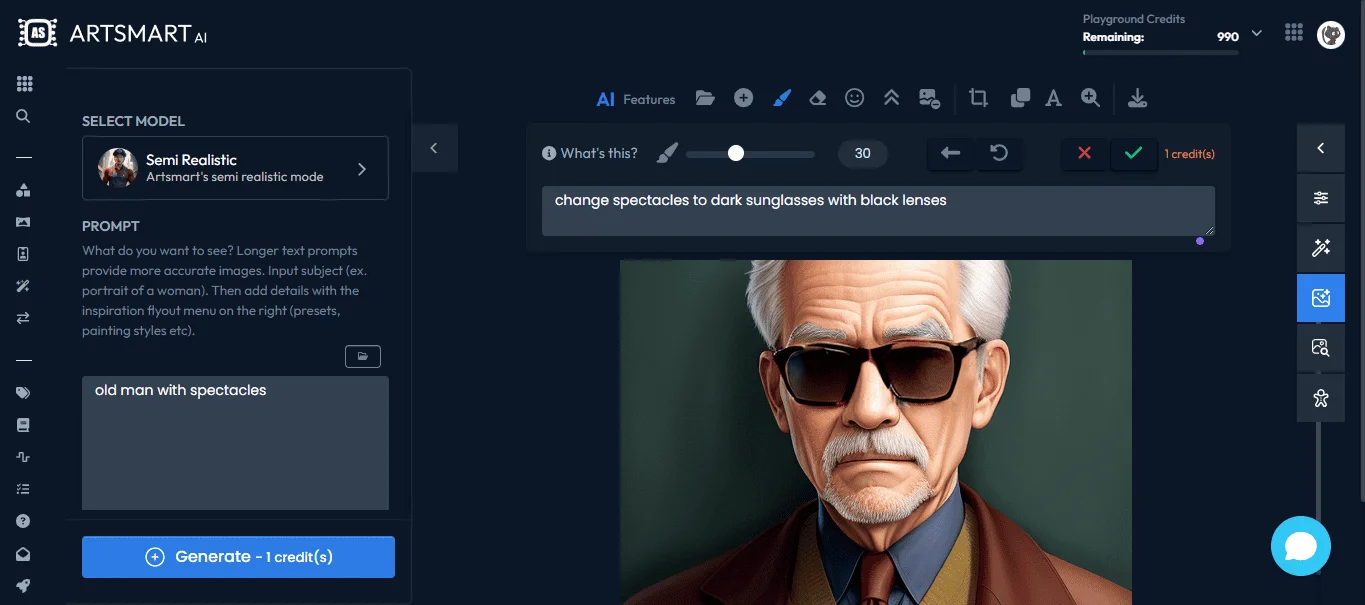The image size is (1365, 605).
Task: Select the text tool 'A' icon
Action: pos(1053,98)
